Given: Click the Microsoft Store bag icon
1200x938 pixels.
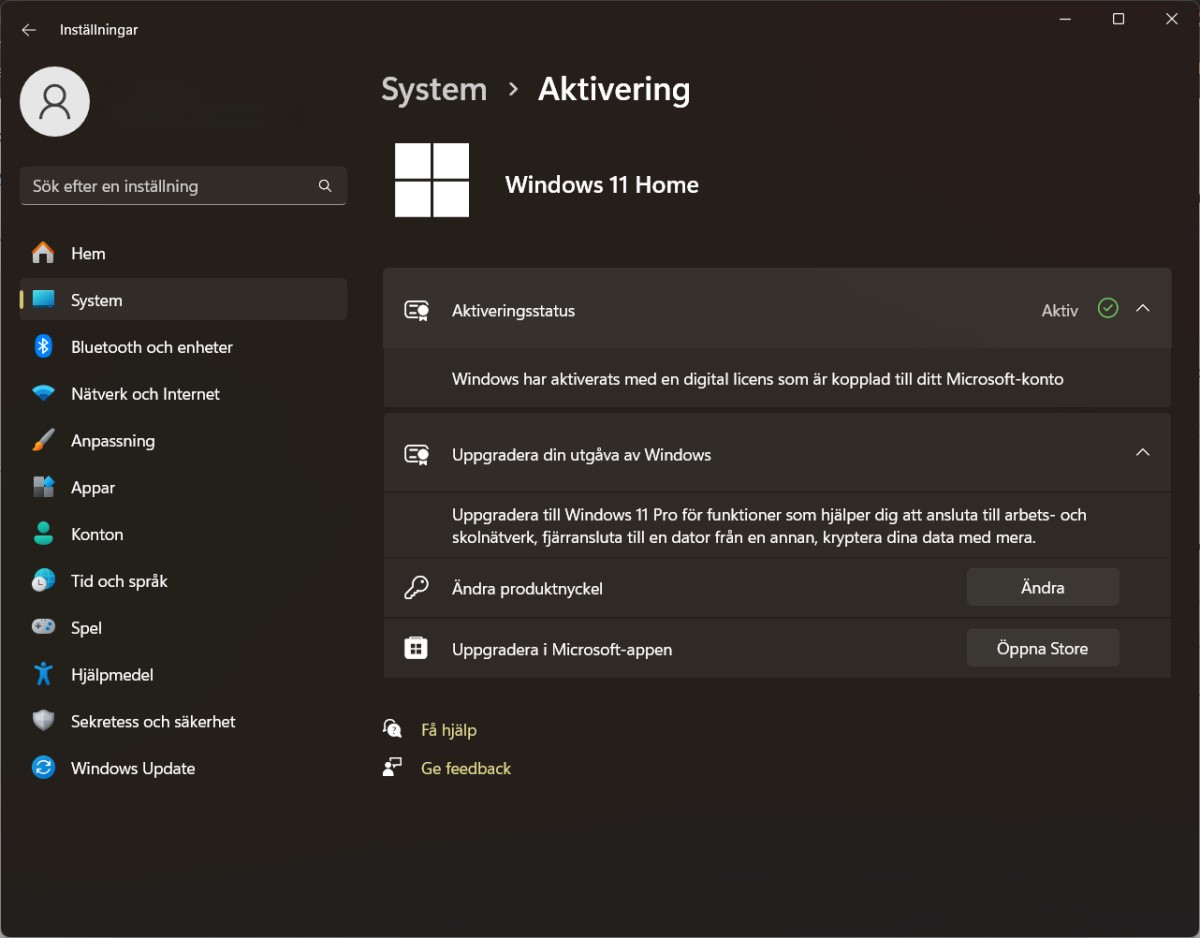Looking at the screenshot, I should pyautogui.click(x=416, y=649).
